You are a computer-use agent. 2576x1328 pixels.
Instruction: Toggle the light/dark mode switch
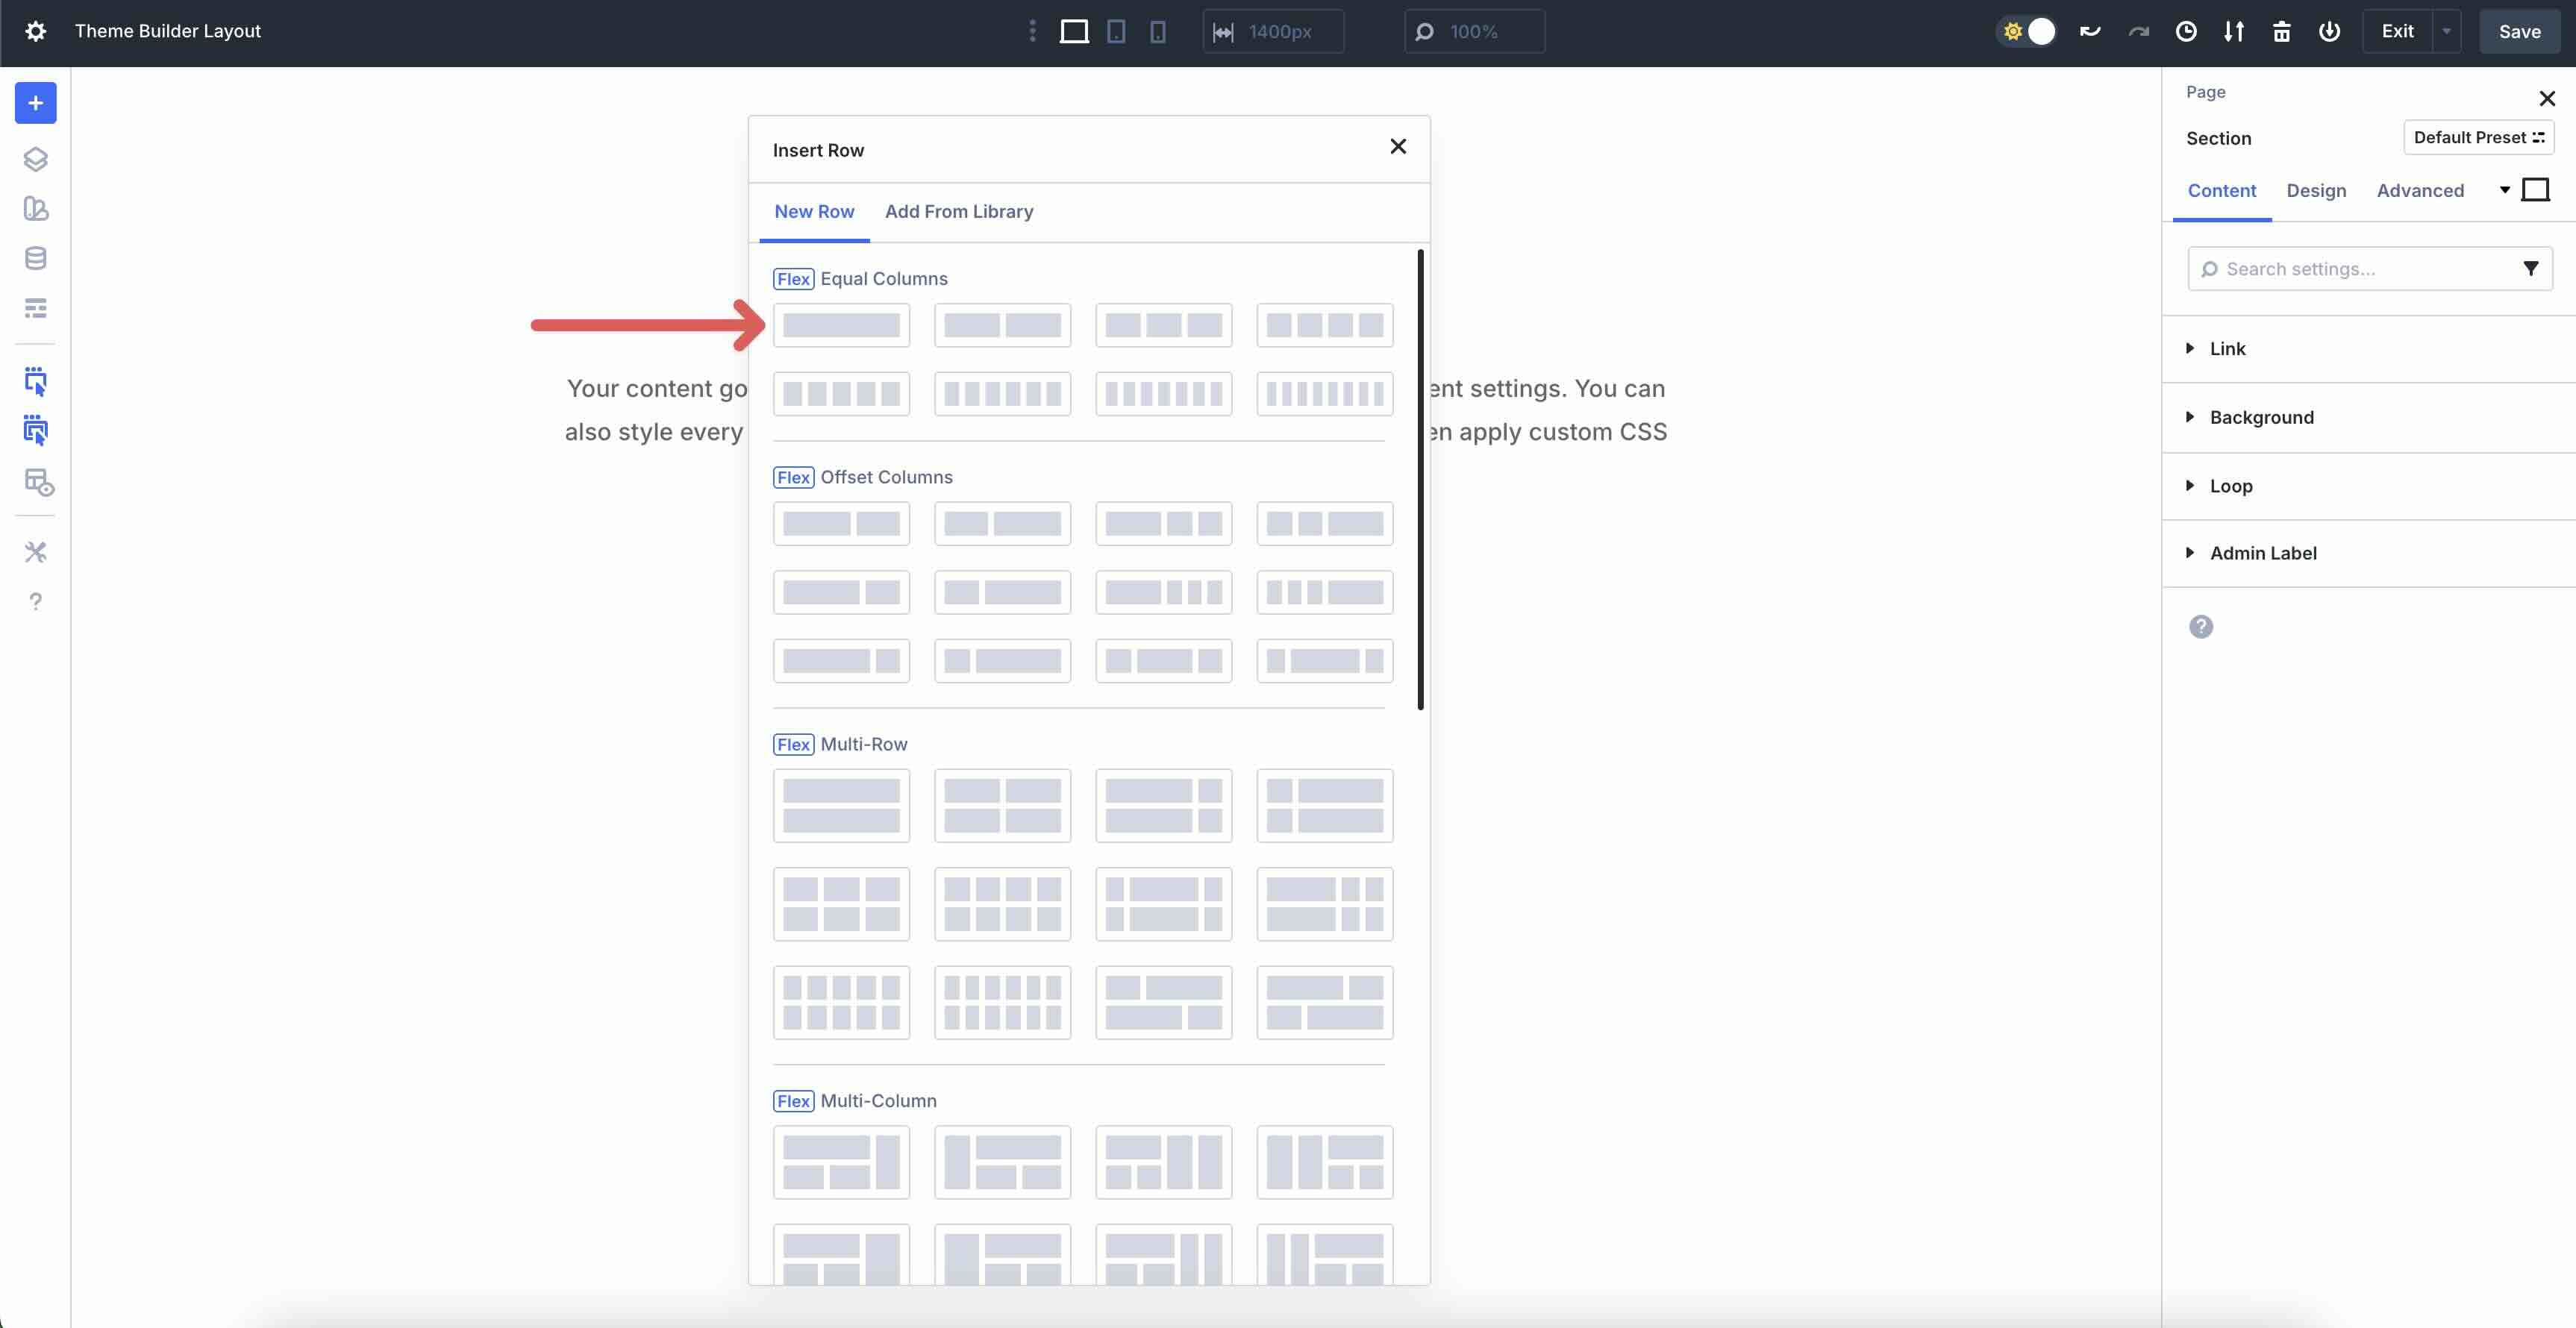point(2027,31)
